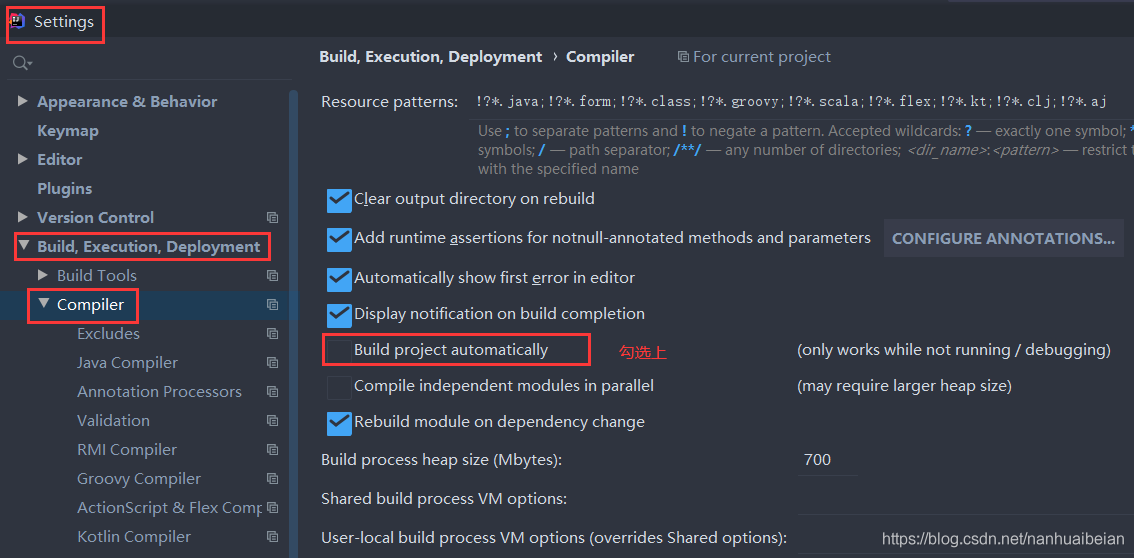This screenshot has width=1134, height=558.
Task: Open the Keymap settings page
Action: (x=67, y=131)
